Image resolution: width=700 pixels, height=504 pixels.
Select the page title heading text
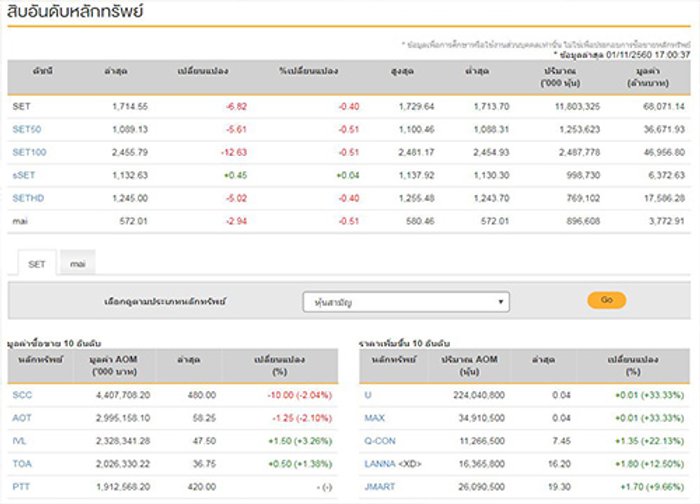[x=75, y=12]
